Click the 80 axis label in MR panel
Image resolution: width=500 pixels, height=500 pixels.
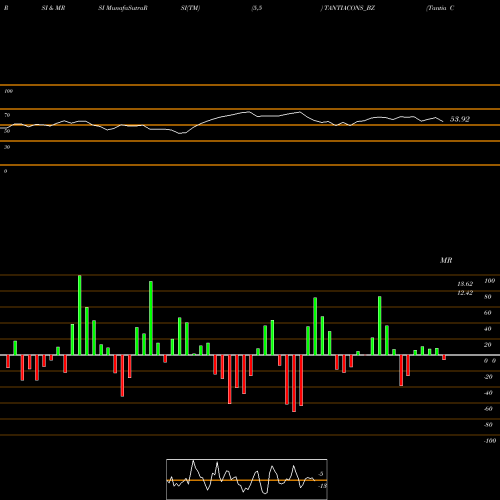(x=487, y=297)
